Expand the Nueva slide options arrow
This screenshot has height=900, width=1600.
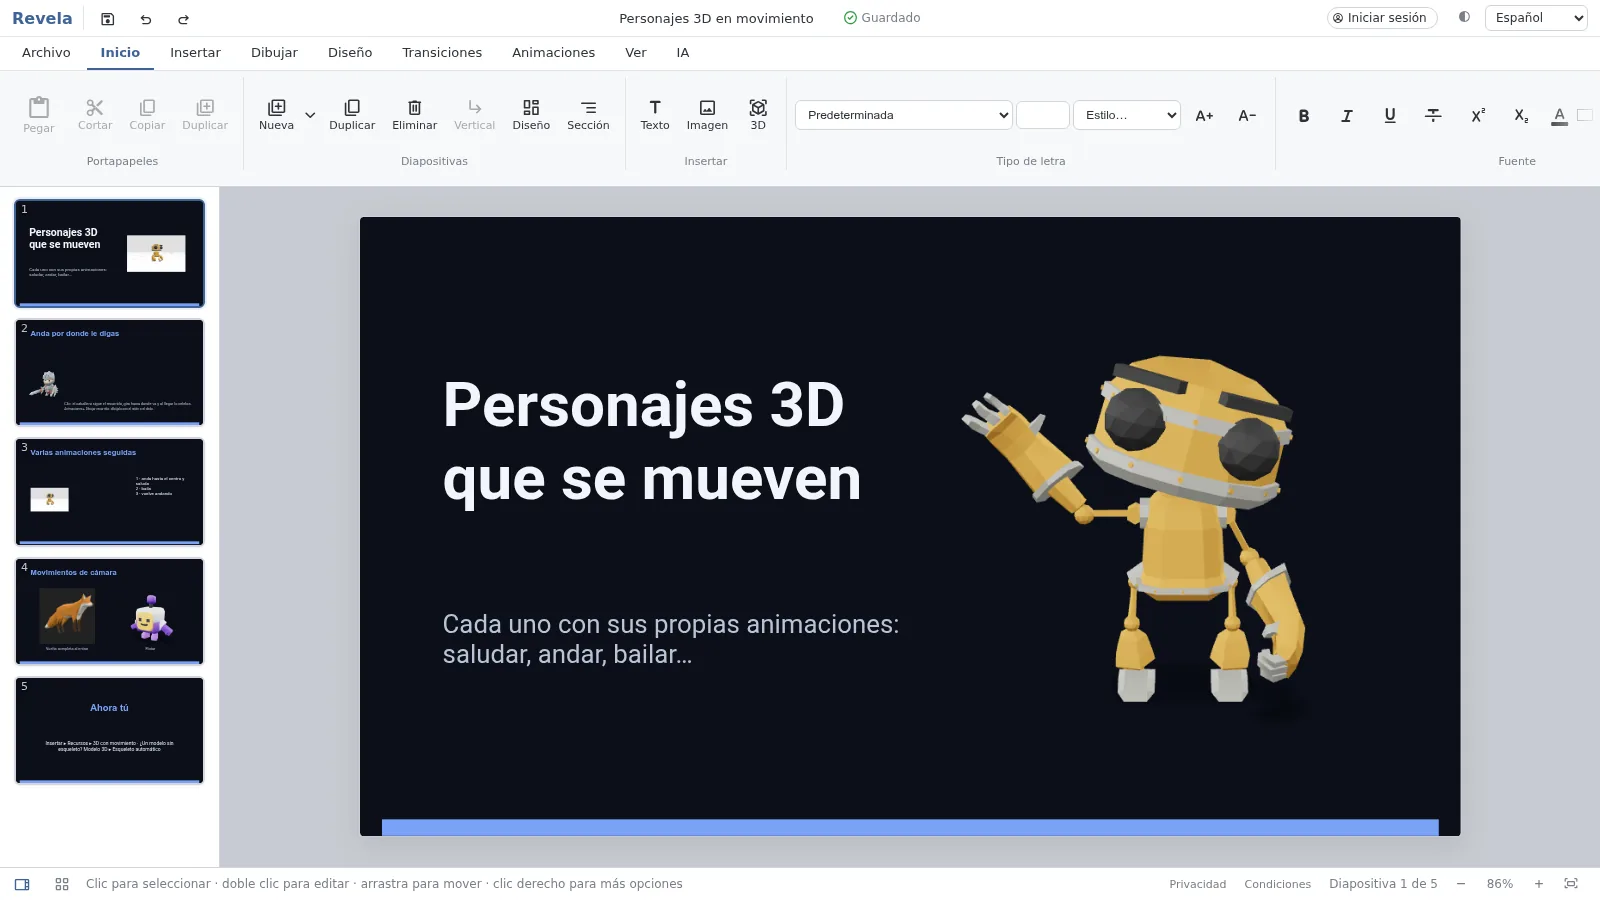pos(310,115)
